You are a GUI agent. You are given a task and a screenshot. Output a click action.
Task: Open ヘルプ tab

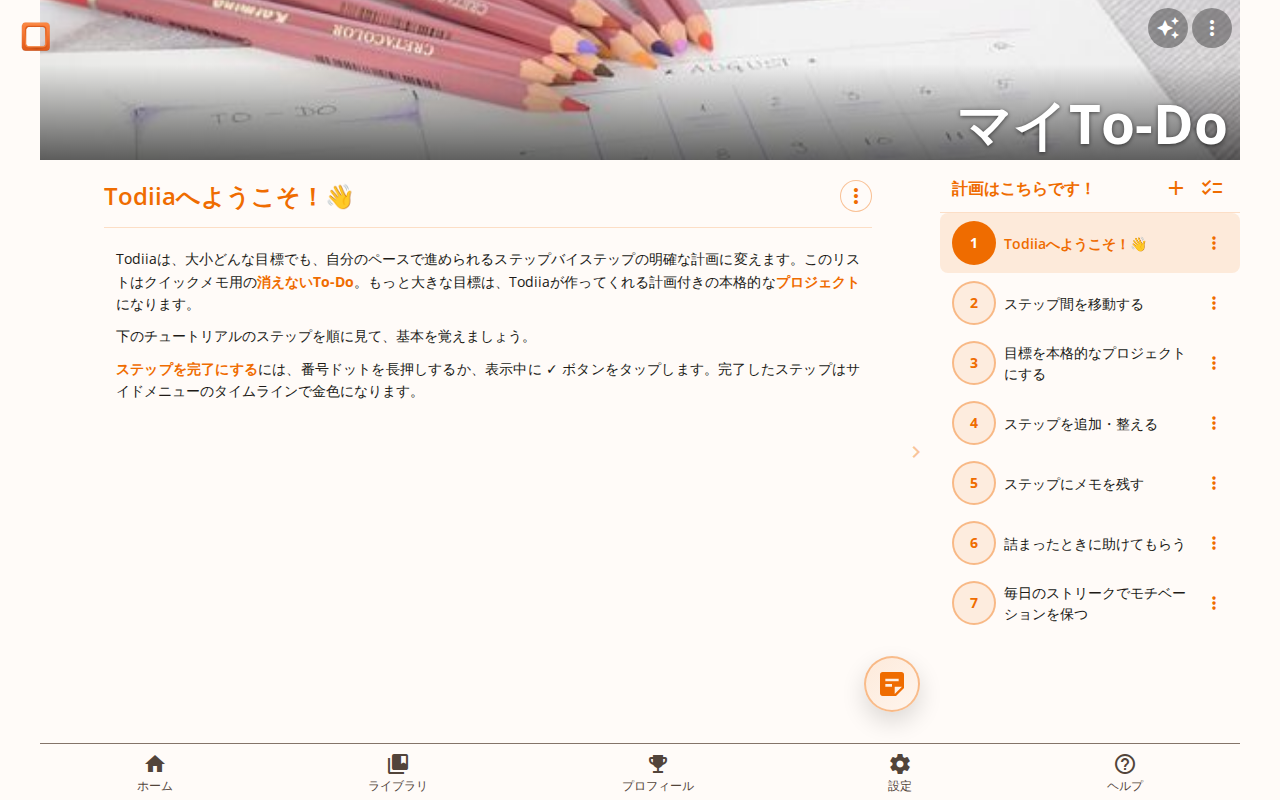coord(1125,772)
